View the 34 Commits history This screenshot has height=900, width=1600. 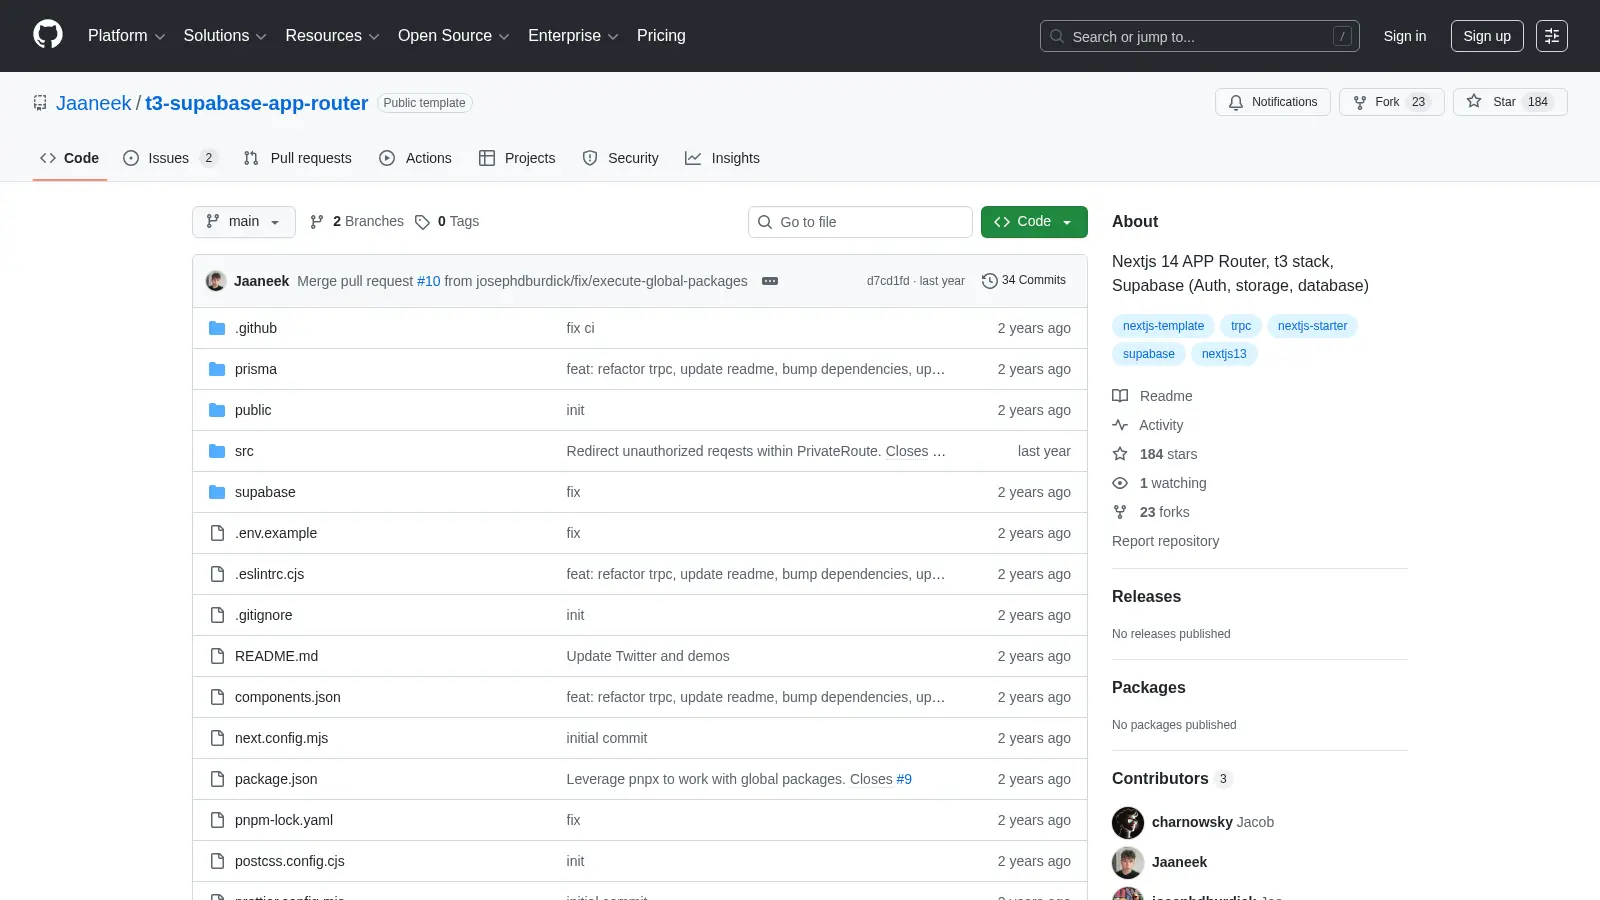[x=1024, y=281]
